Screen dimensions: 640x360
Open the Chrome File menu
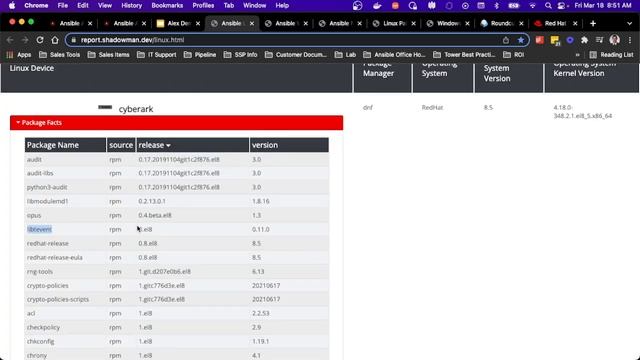click(x=62, y=5)
